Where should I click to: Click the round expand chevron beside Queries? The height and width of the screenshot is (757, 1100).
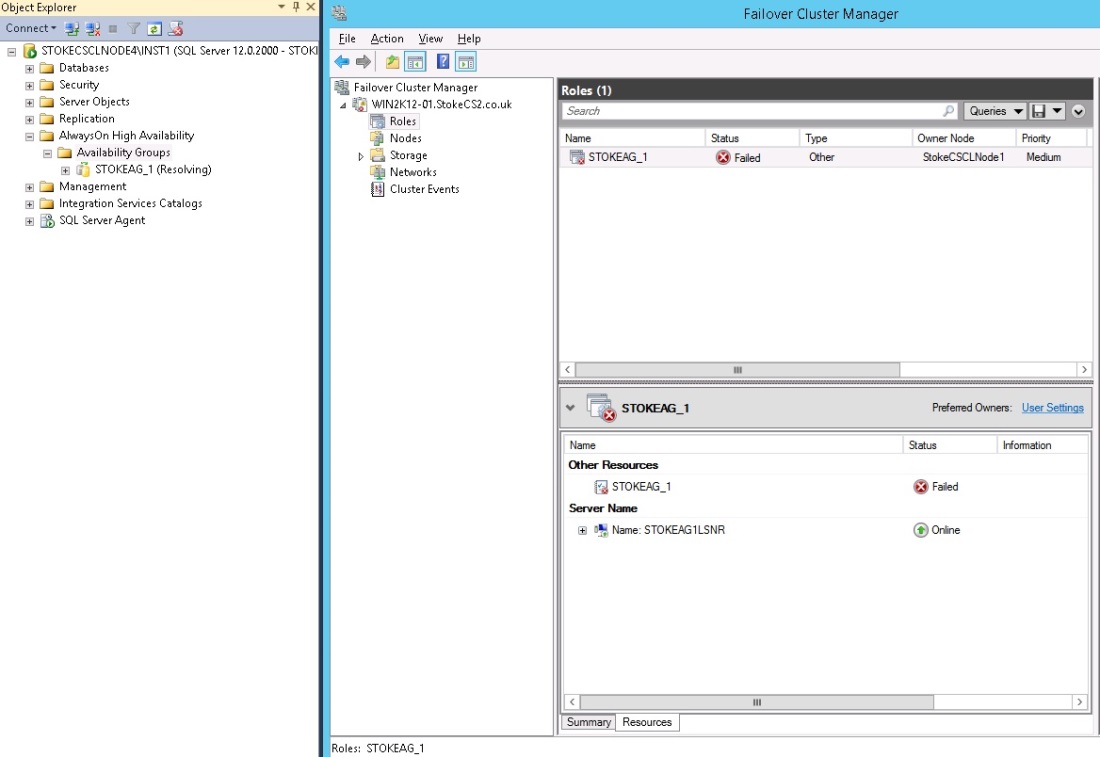pyautogui.click(x=1078, y=111)
